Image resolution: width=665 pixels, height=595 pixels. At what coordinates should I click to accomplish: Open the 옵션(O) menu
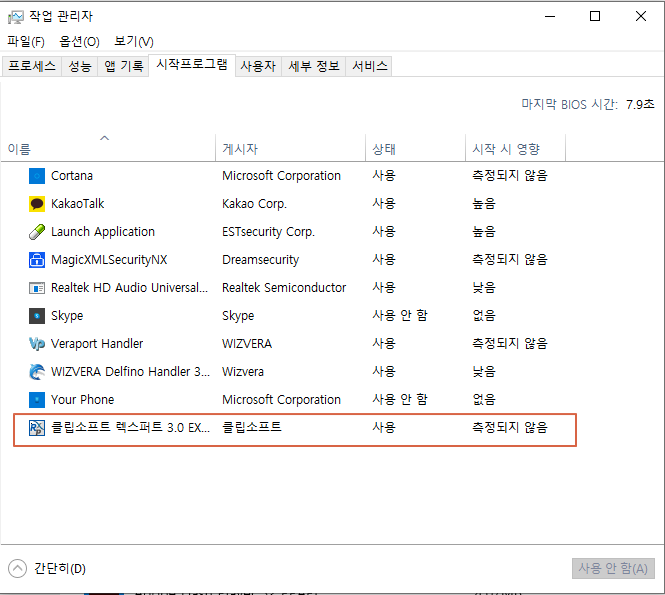(x=79, y=41)
